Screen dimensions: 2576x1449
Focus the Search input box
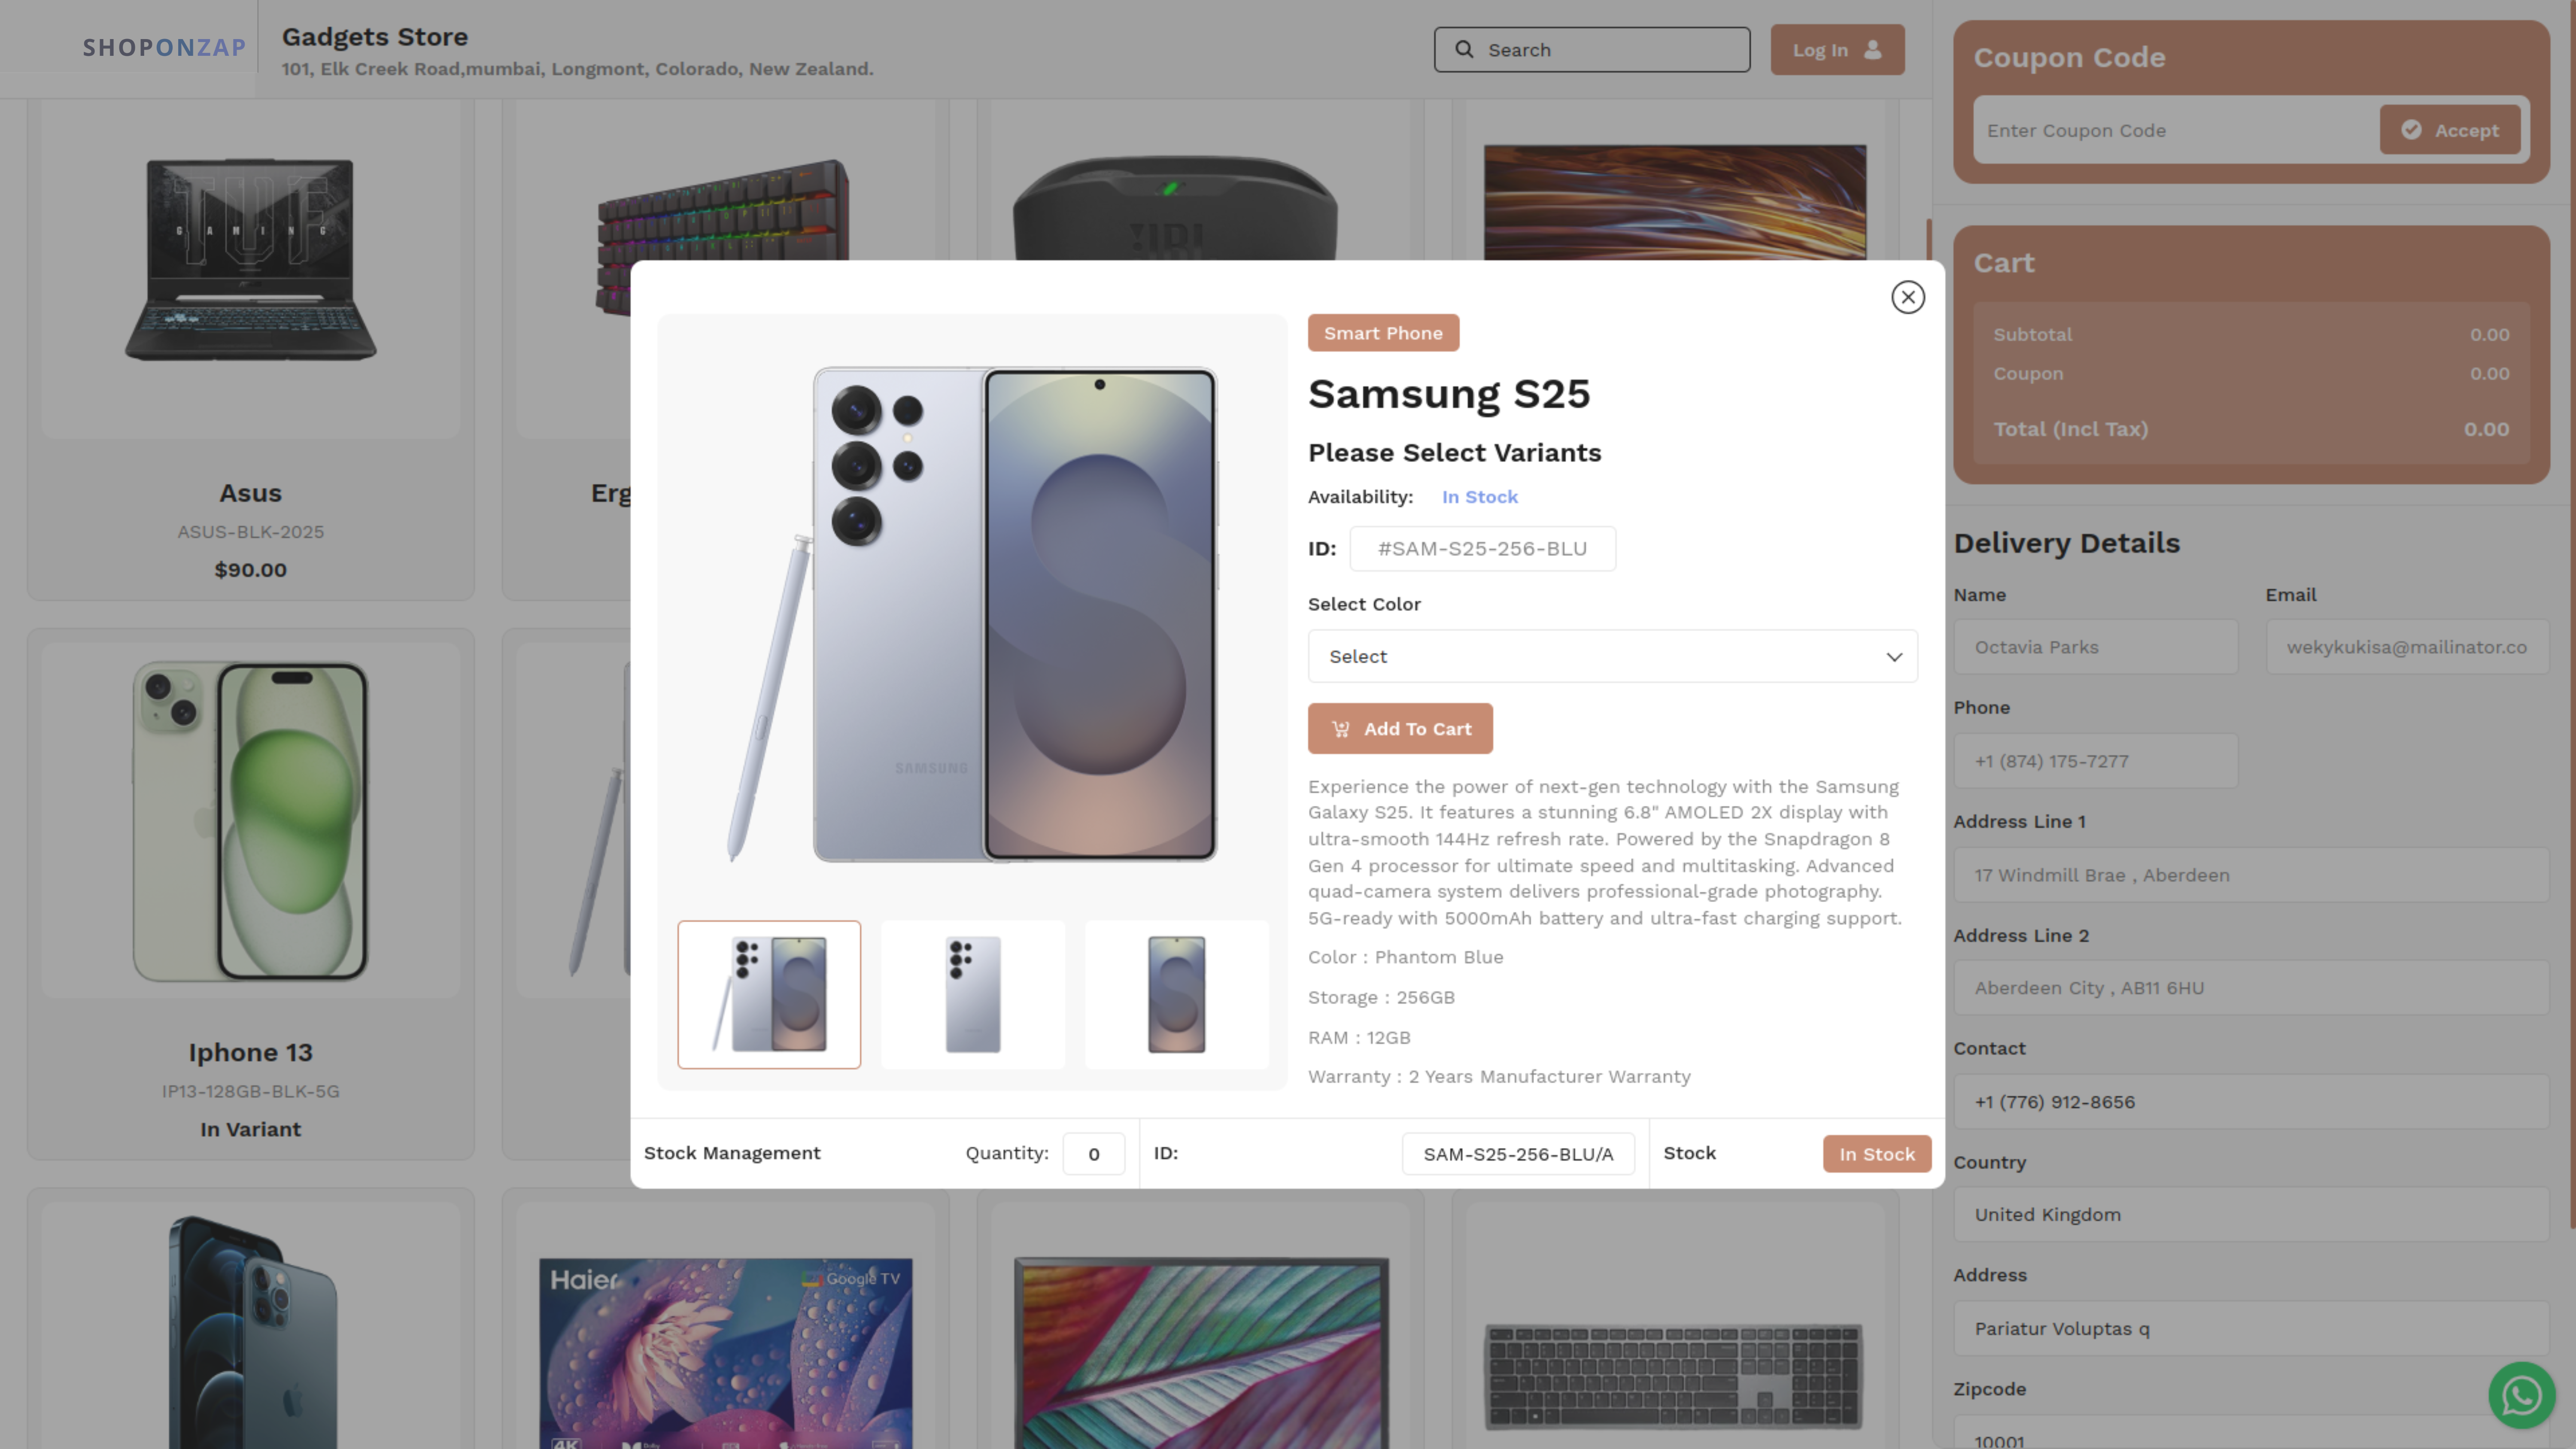[1592, 49]
